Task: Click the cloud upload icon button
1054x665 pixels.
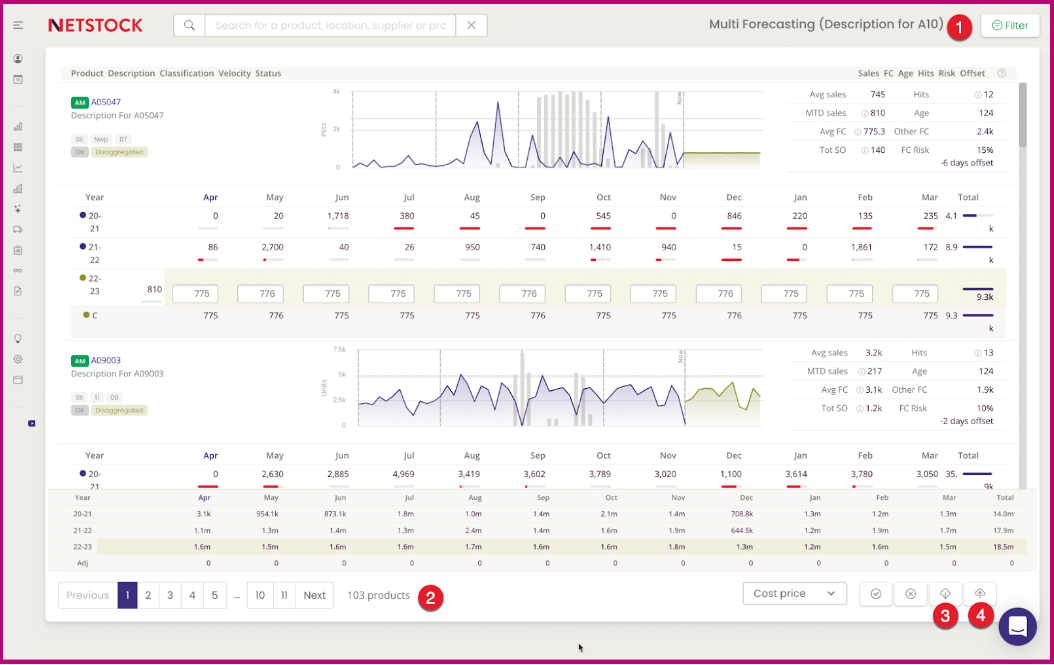Action: [x=980, y=594]
